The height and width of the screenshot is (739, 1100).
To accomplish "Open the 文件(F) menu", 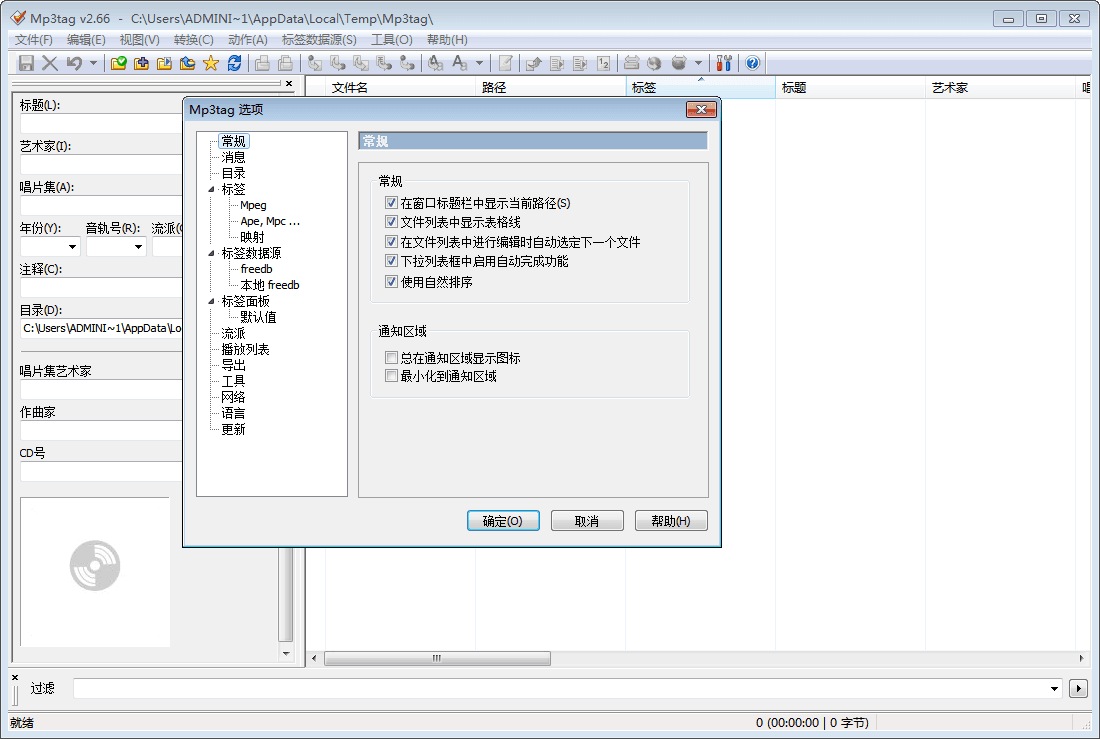I will [34, 40].
